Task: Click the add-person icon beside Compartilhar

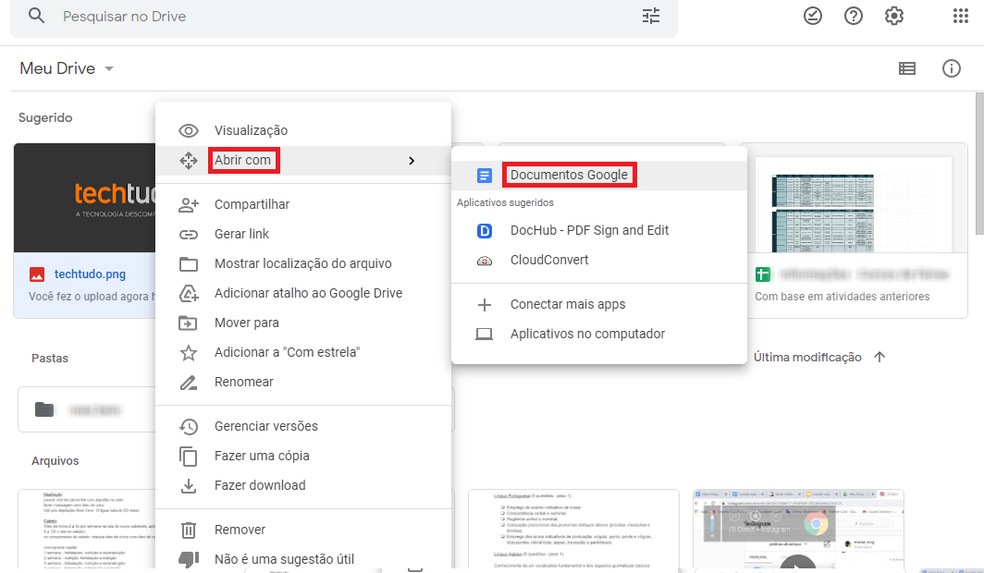Action: (188, 205)
